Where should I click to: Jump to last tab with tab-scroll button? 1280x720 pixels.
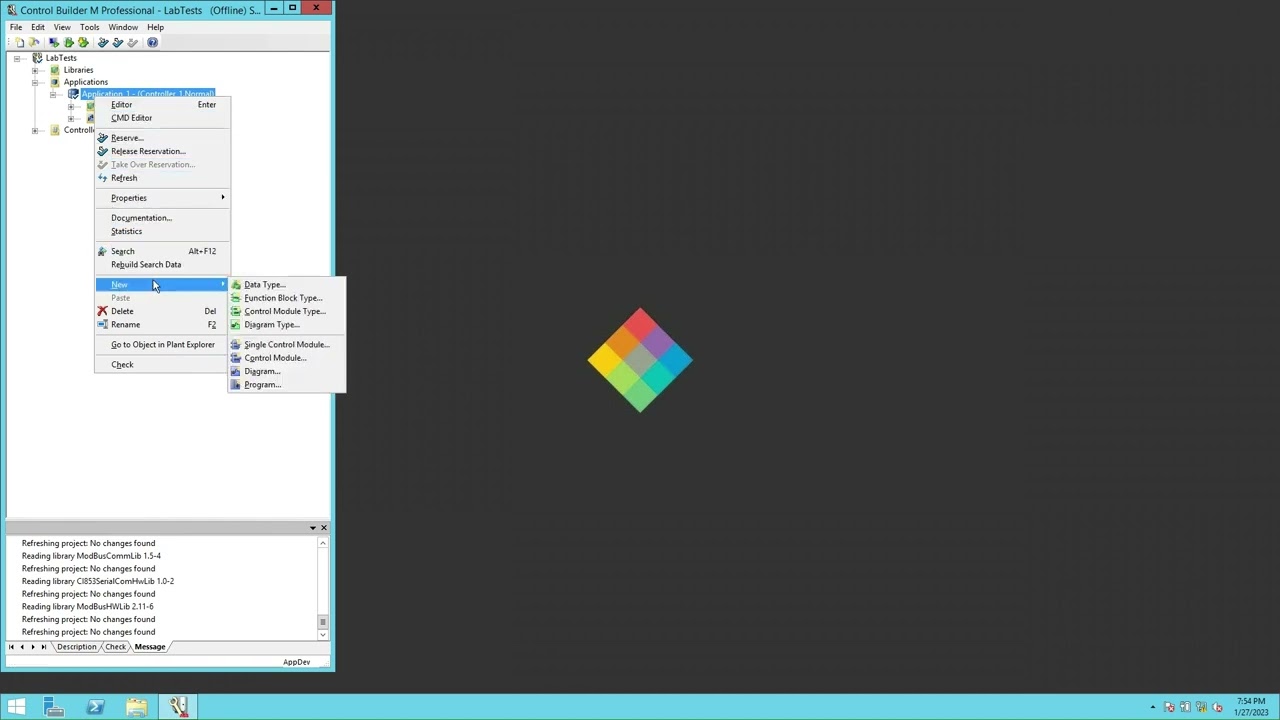coord(43,647)
